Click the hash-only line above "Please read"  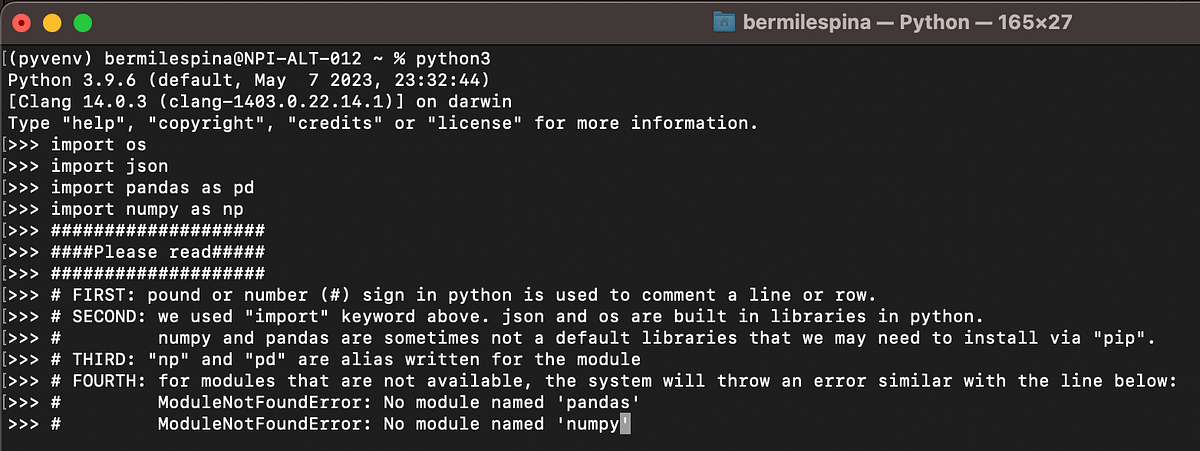134,231
